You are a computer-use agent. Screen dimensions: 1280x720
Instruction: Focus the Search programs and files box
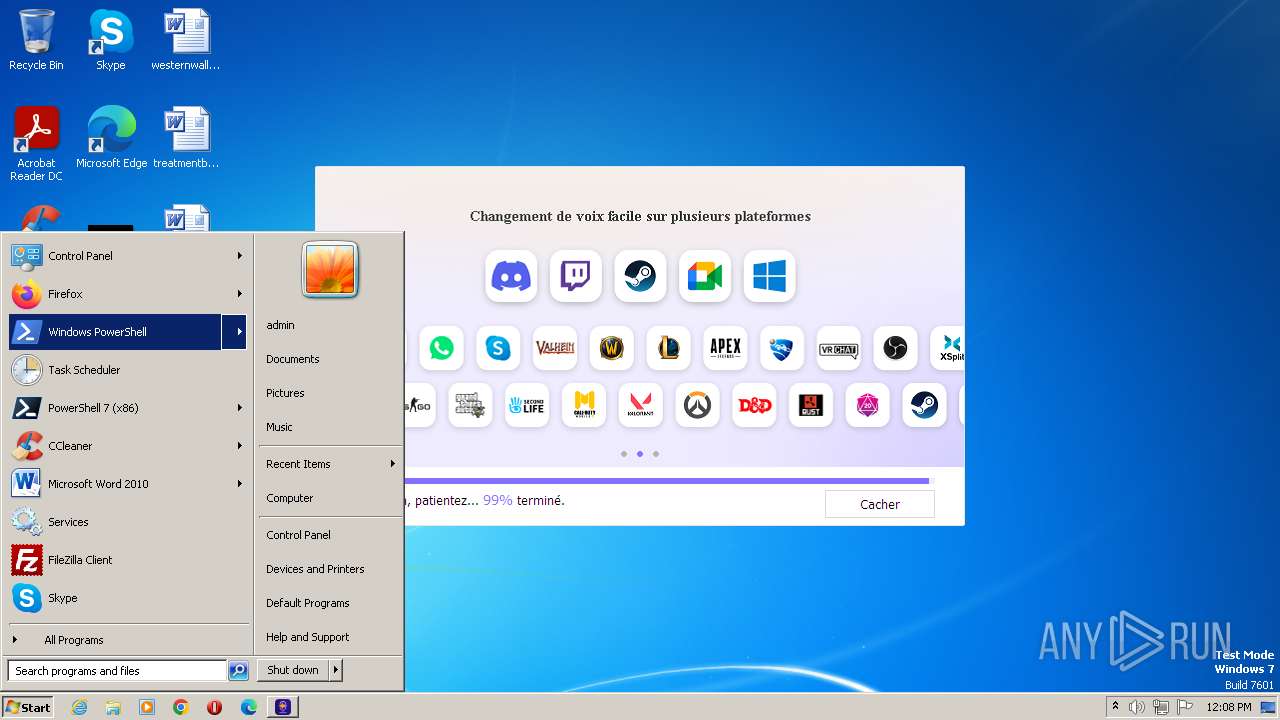point(117,671)
